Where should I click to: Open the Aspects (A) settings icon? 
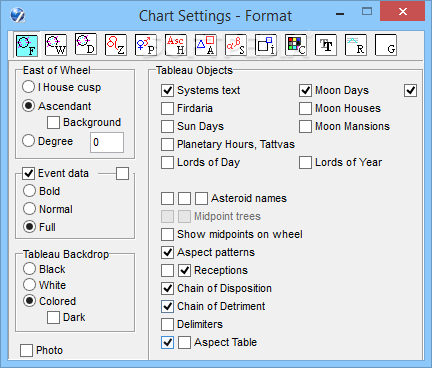(206, 45)
